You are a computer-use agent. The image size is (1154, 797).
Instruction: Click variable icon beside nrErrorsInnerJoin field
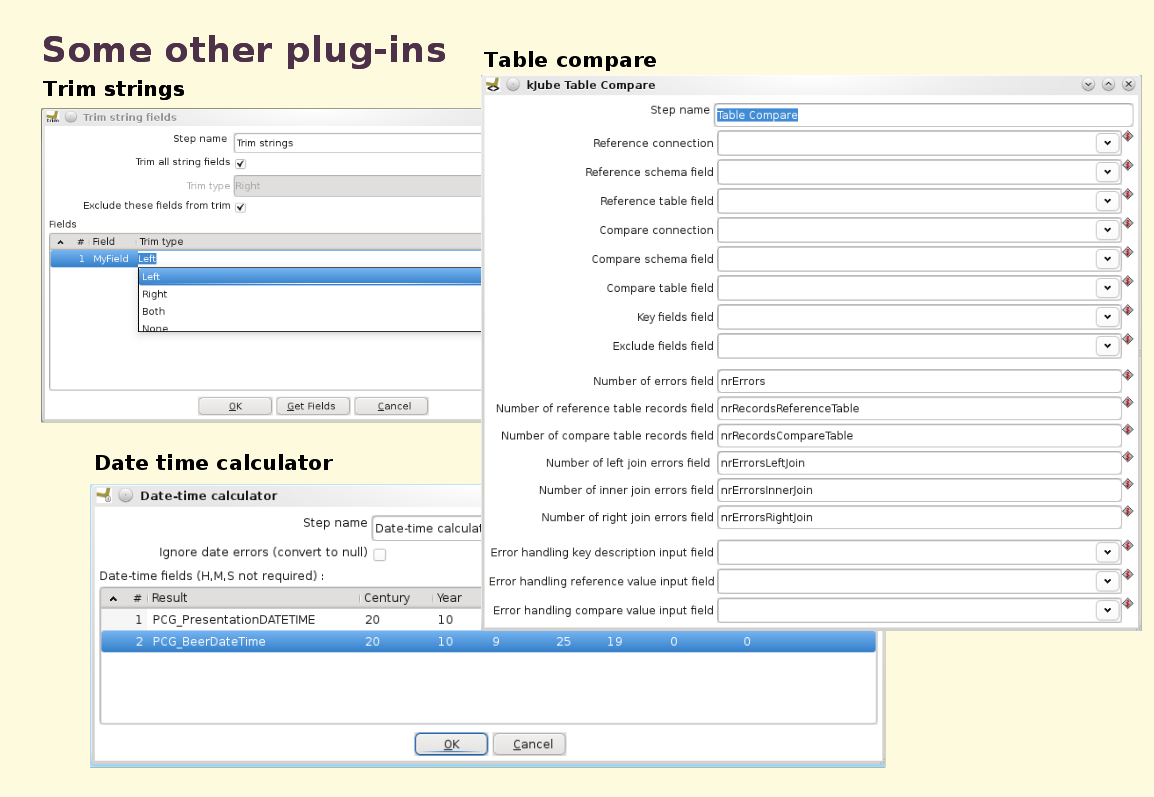(x=1128, y=484)
